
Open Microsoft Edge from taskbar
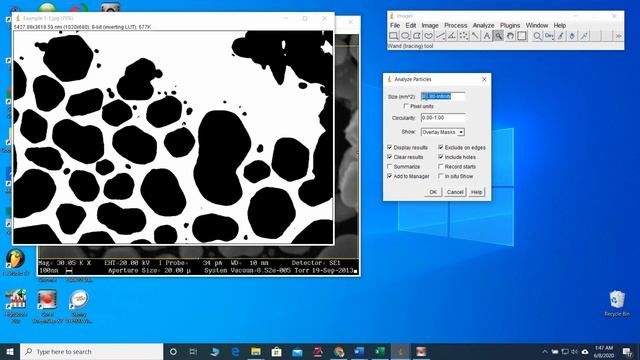click(236, 351)
